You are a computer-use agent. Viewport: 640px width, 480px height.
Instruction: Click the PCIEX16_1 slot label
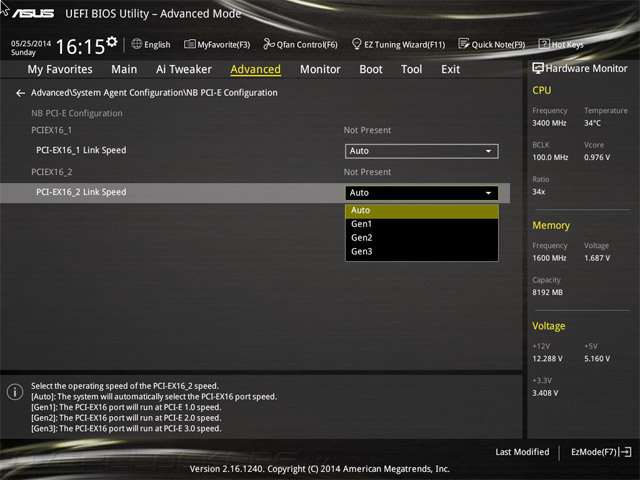(x=51, y=130)
